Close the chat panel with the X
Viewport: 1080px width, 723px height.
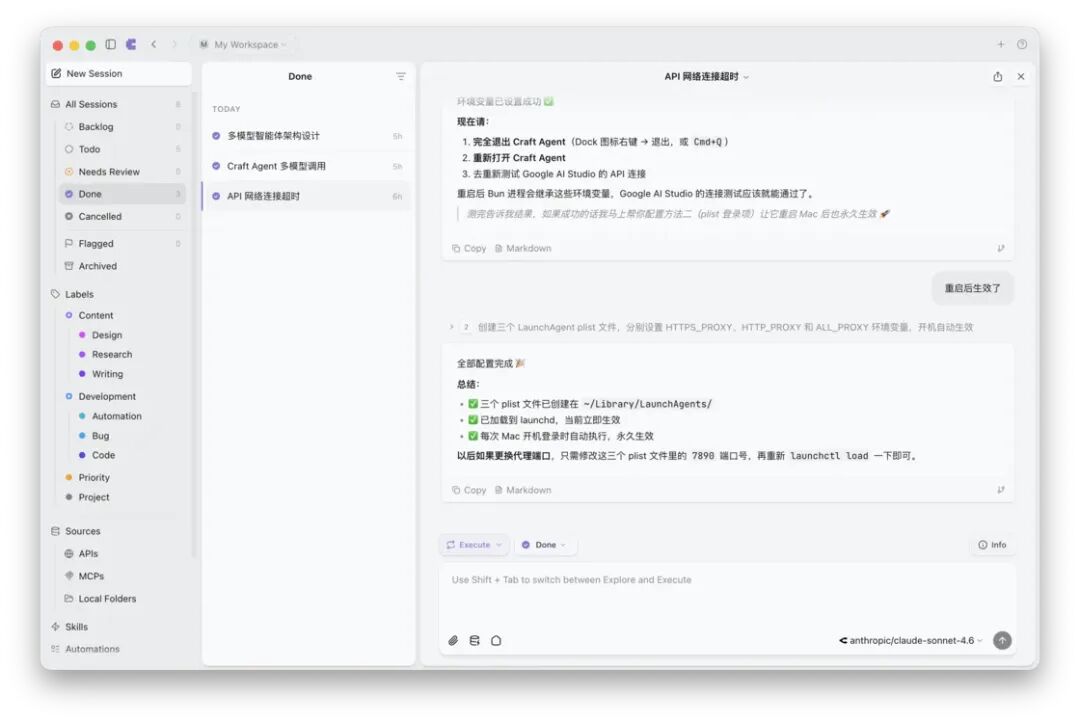pos(1021,76)
